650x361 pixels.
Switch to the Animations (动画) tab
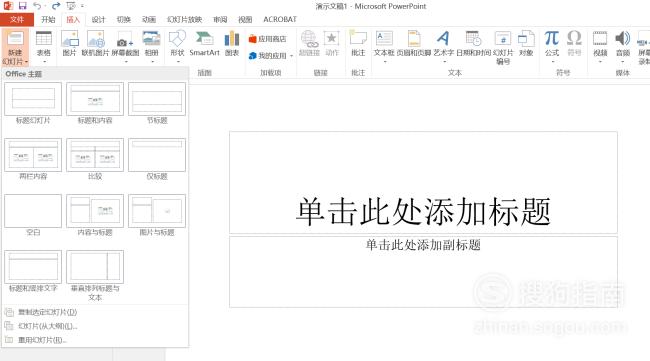(x=149, y=19)
